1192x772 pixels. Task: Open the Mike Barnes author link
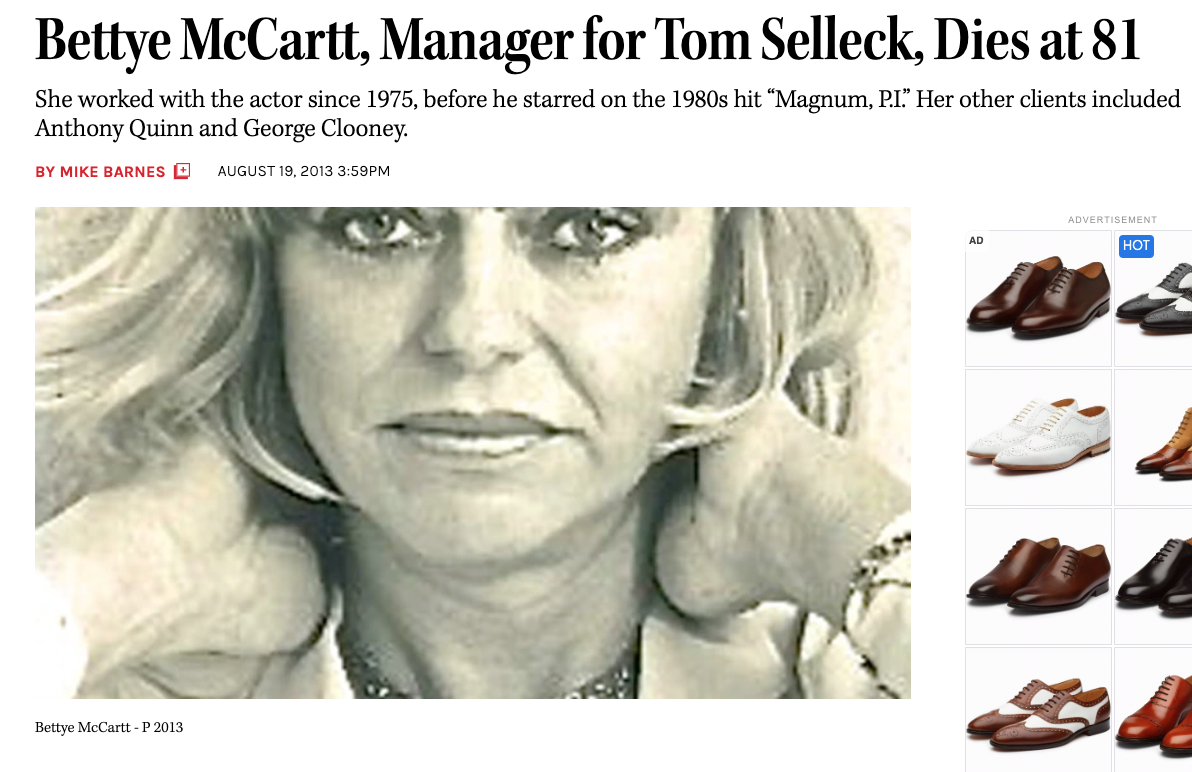point(100,172)
